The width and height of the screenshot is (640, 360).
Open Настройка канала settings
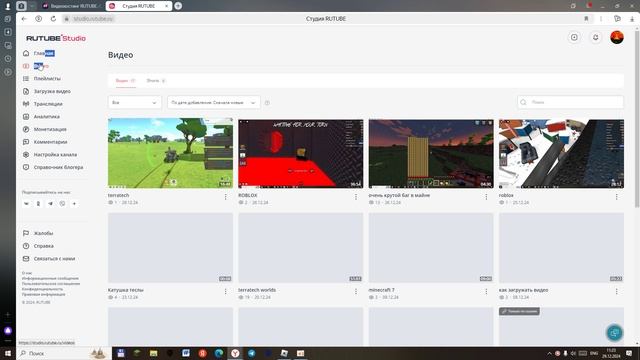(x=50, y=154)
